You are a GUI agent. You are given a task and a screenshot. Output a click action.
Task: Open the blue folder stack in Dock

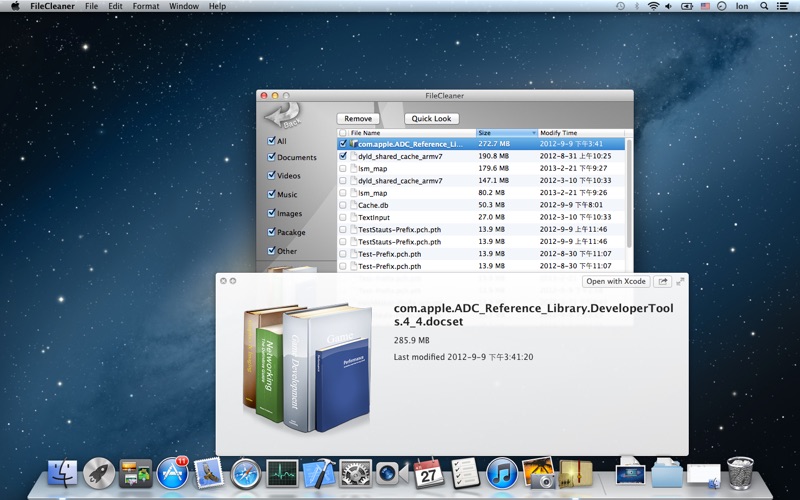(x=667, y=473)
